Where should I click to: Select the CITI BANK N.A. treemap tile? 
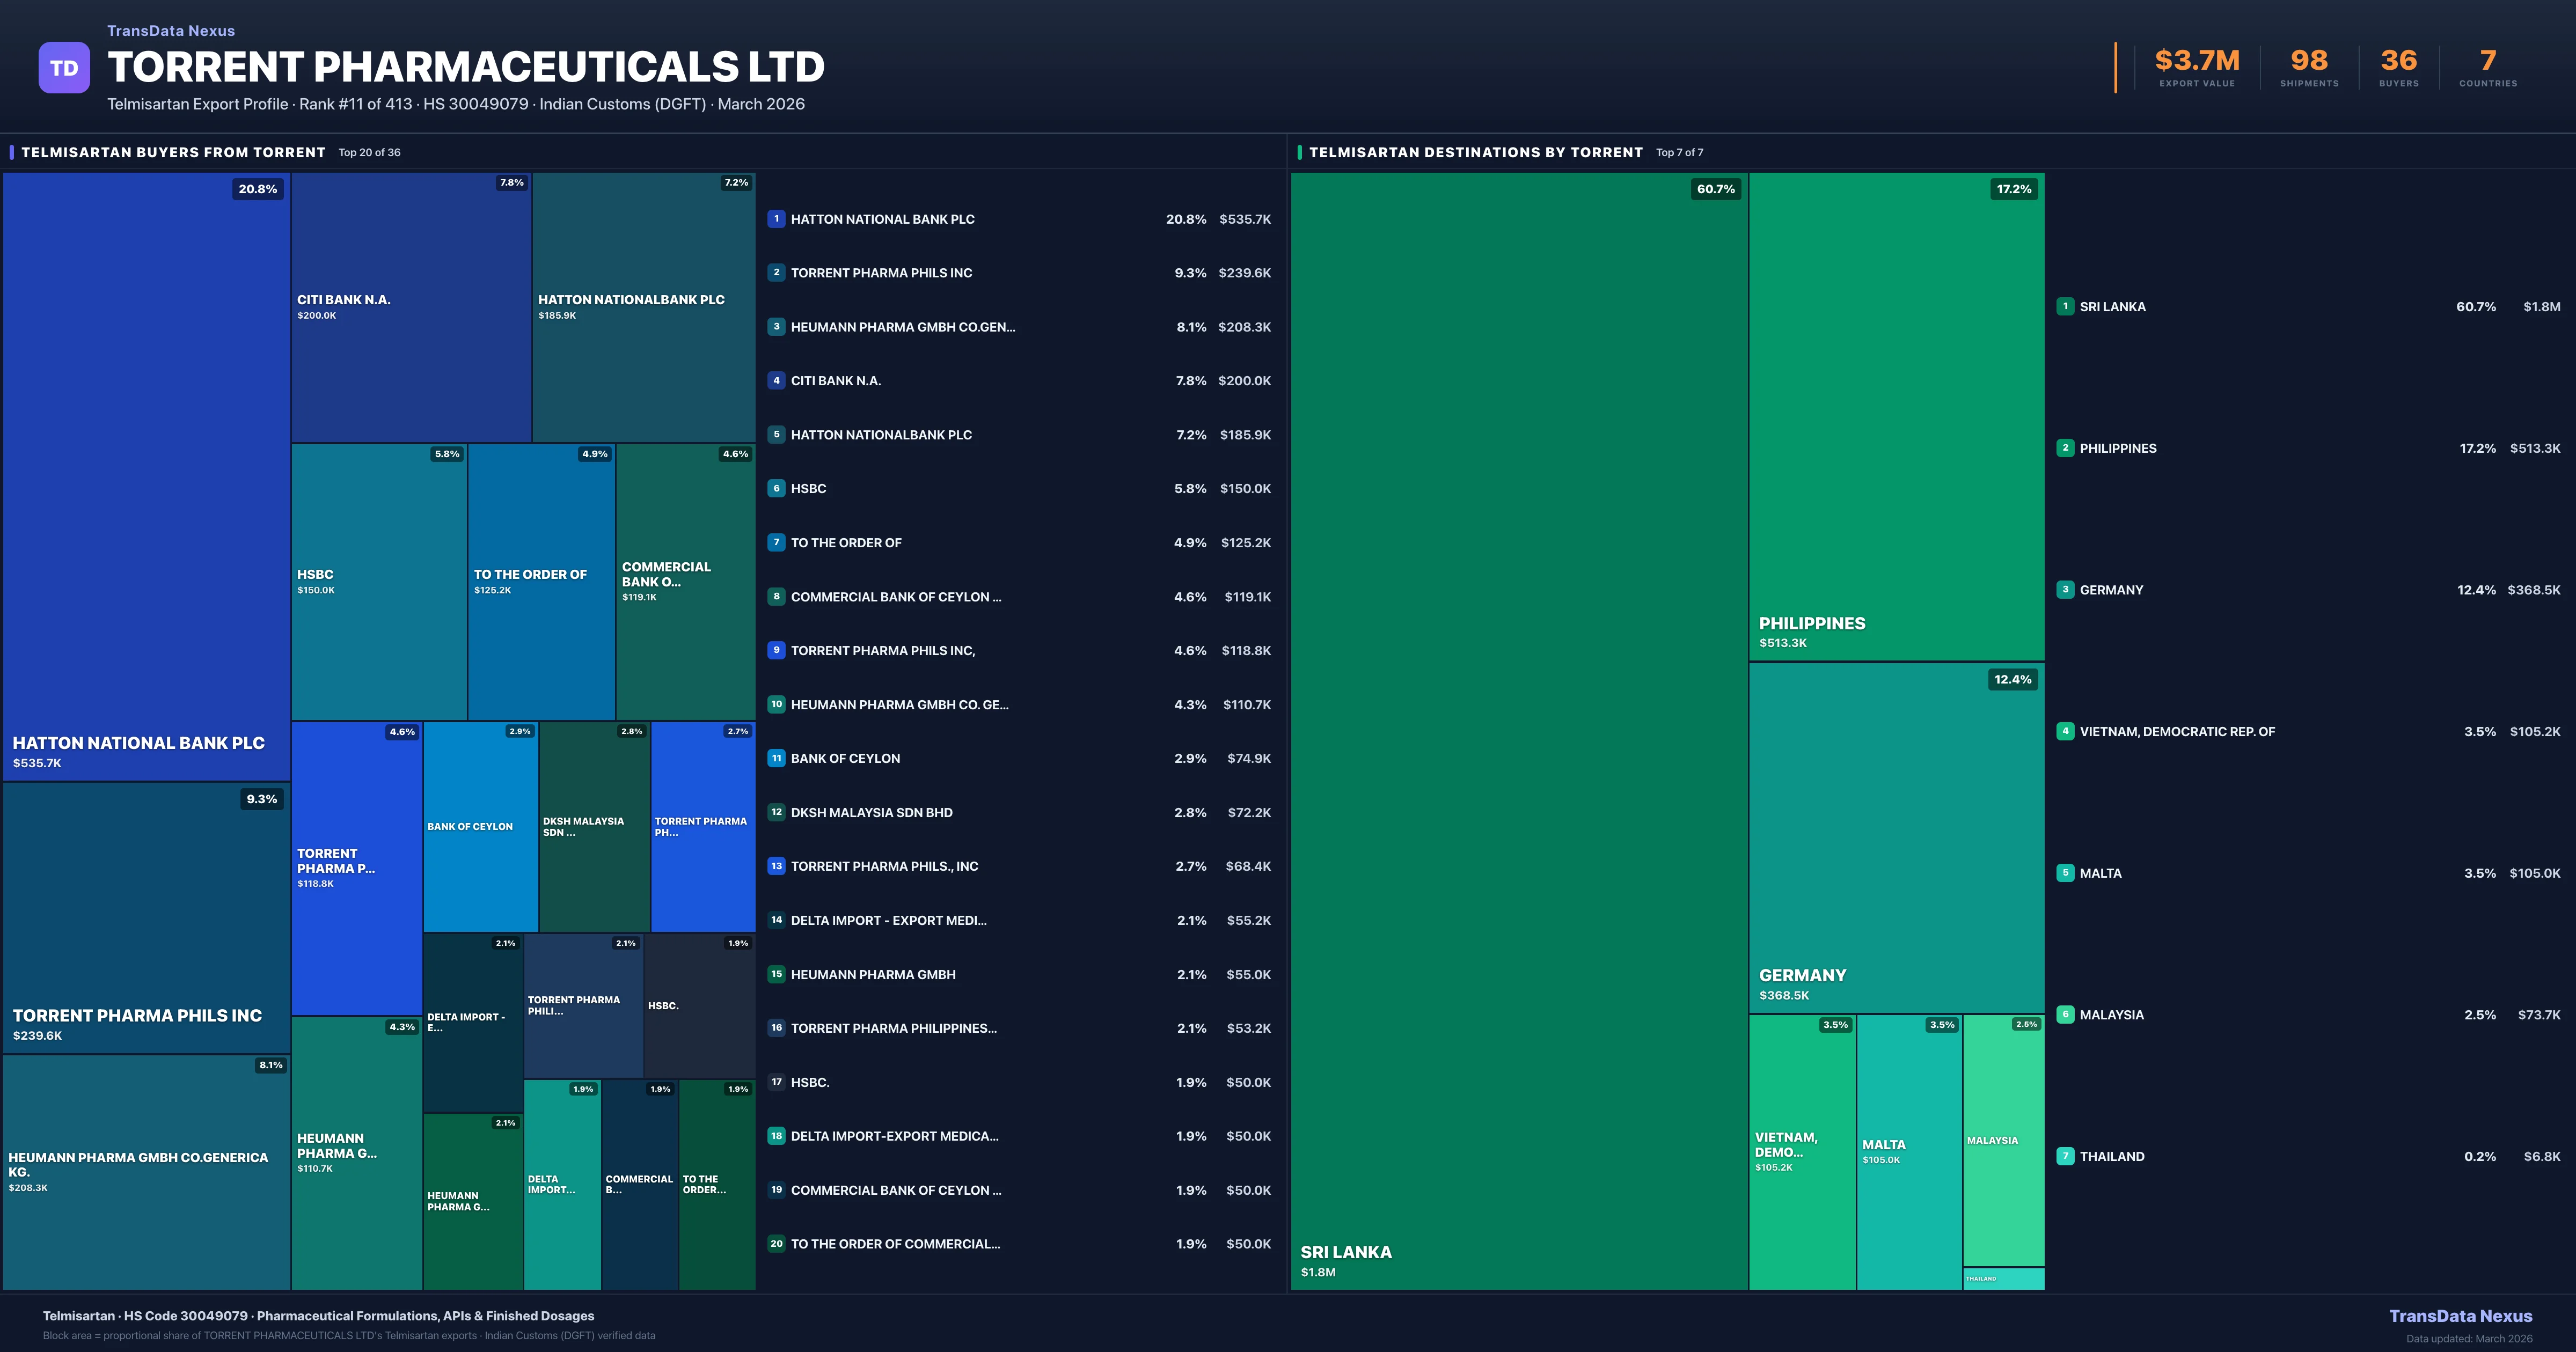tap(411, 307)
